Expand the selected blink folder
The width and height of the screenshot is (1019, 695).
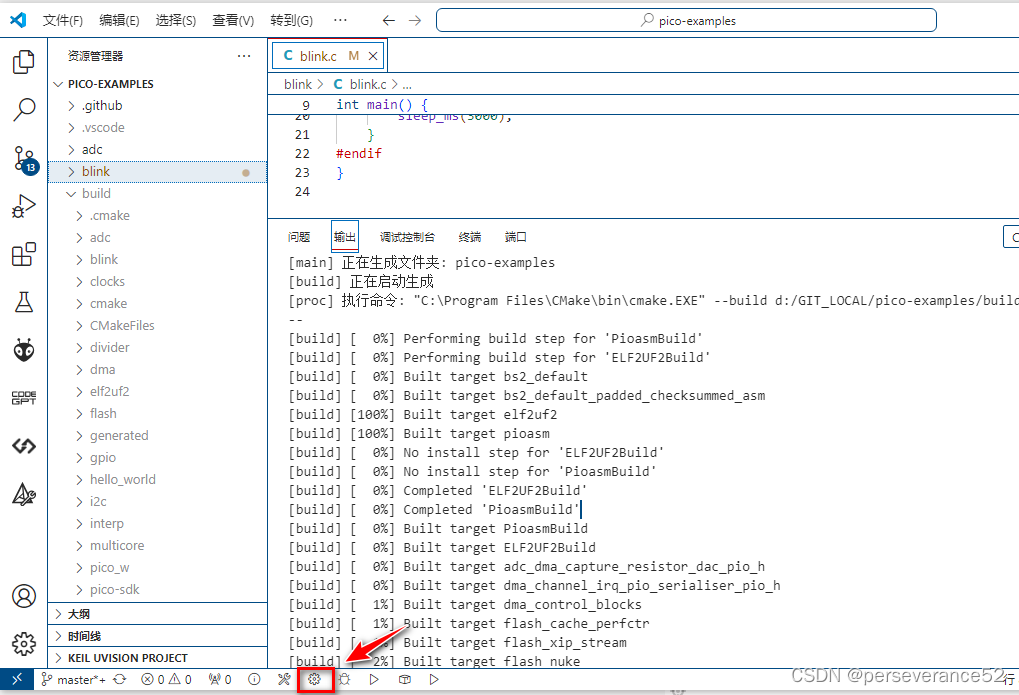(157, 172)
